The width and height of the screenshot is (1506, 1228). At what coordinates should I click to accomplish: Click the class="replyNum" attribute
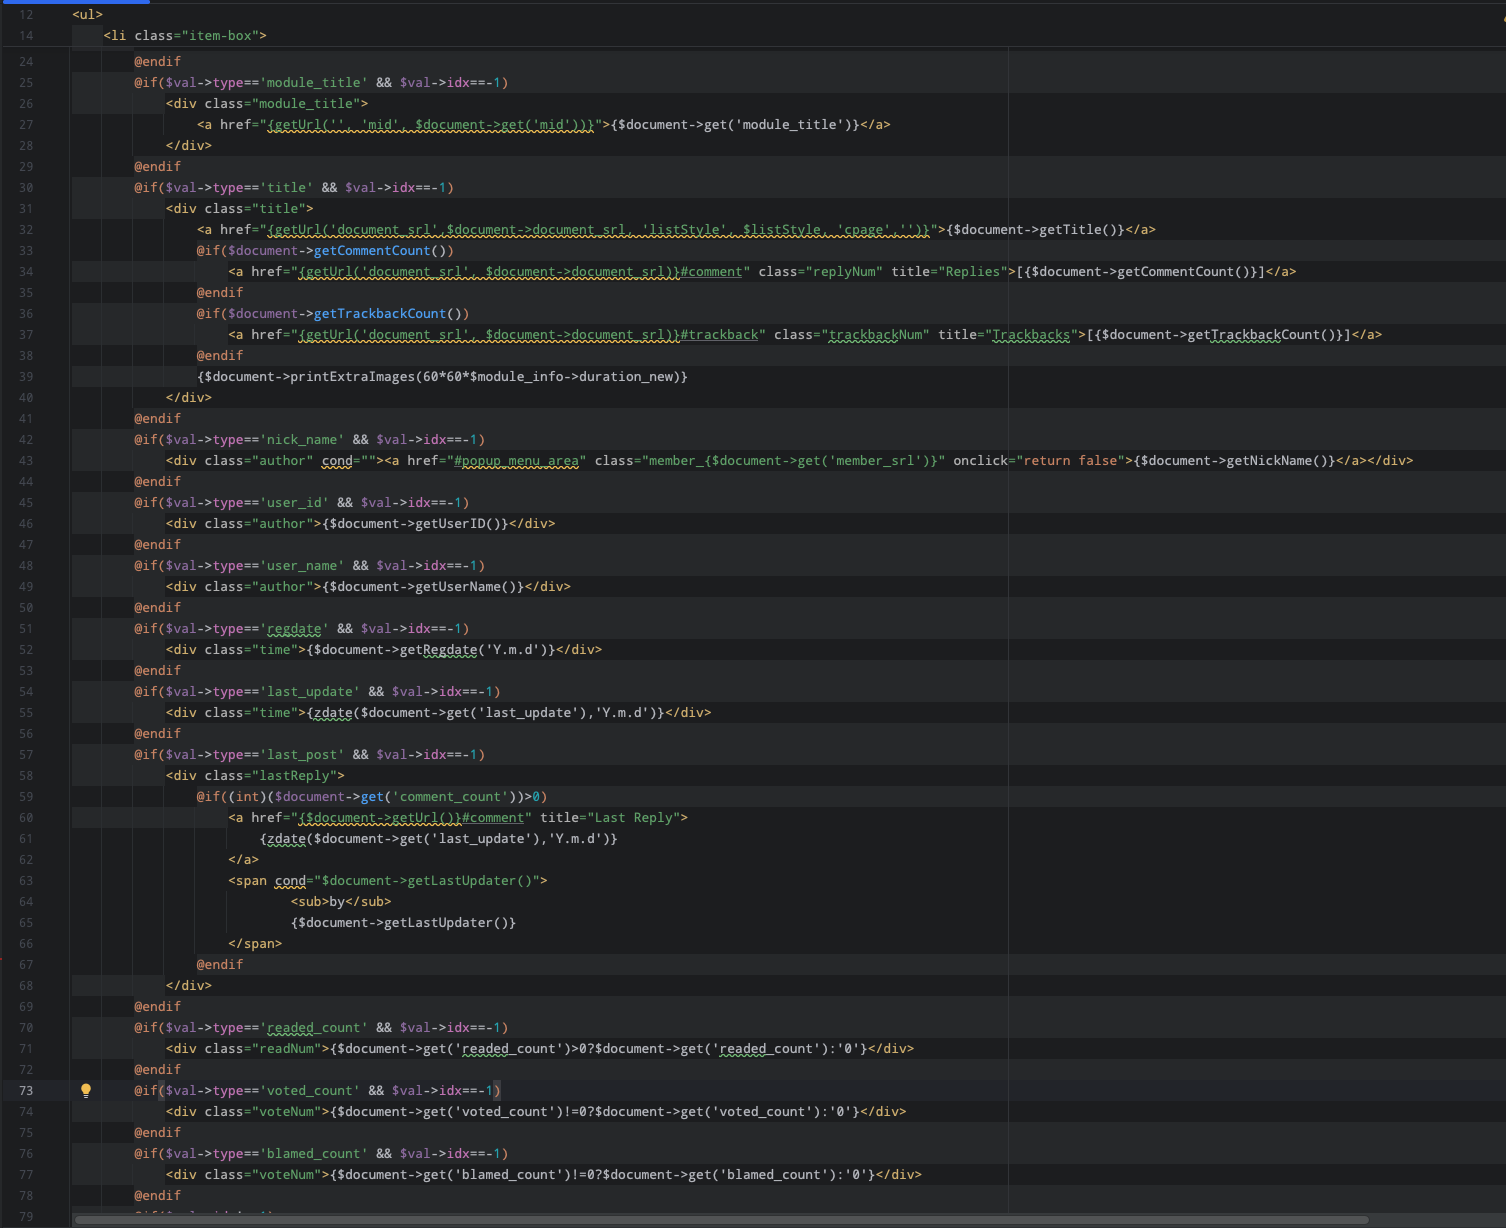(820, 272)
